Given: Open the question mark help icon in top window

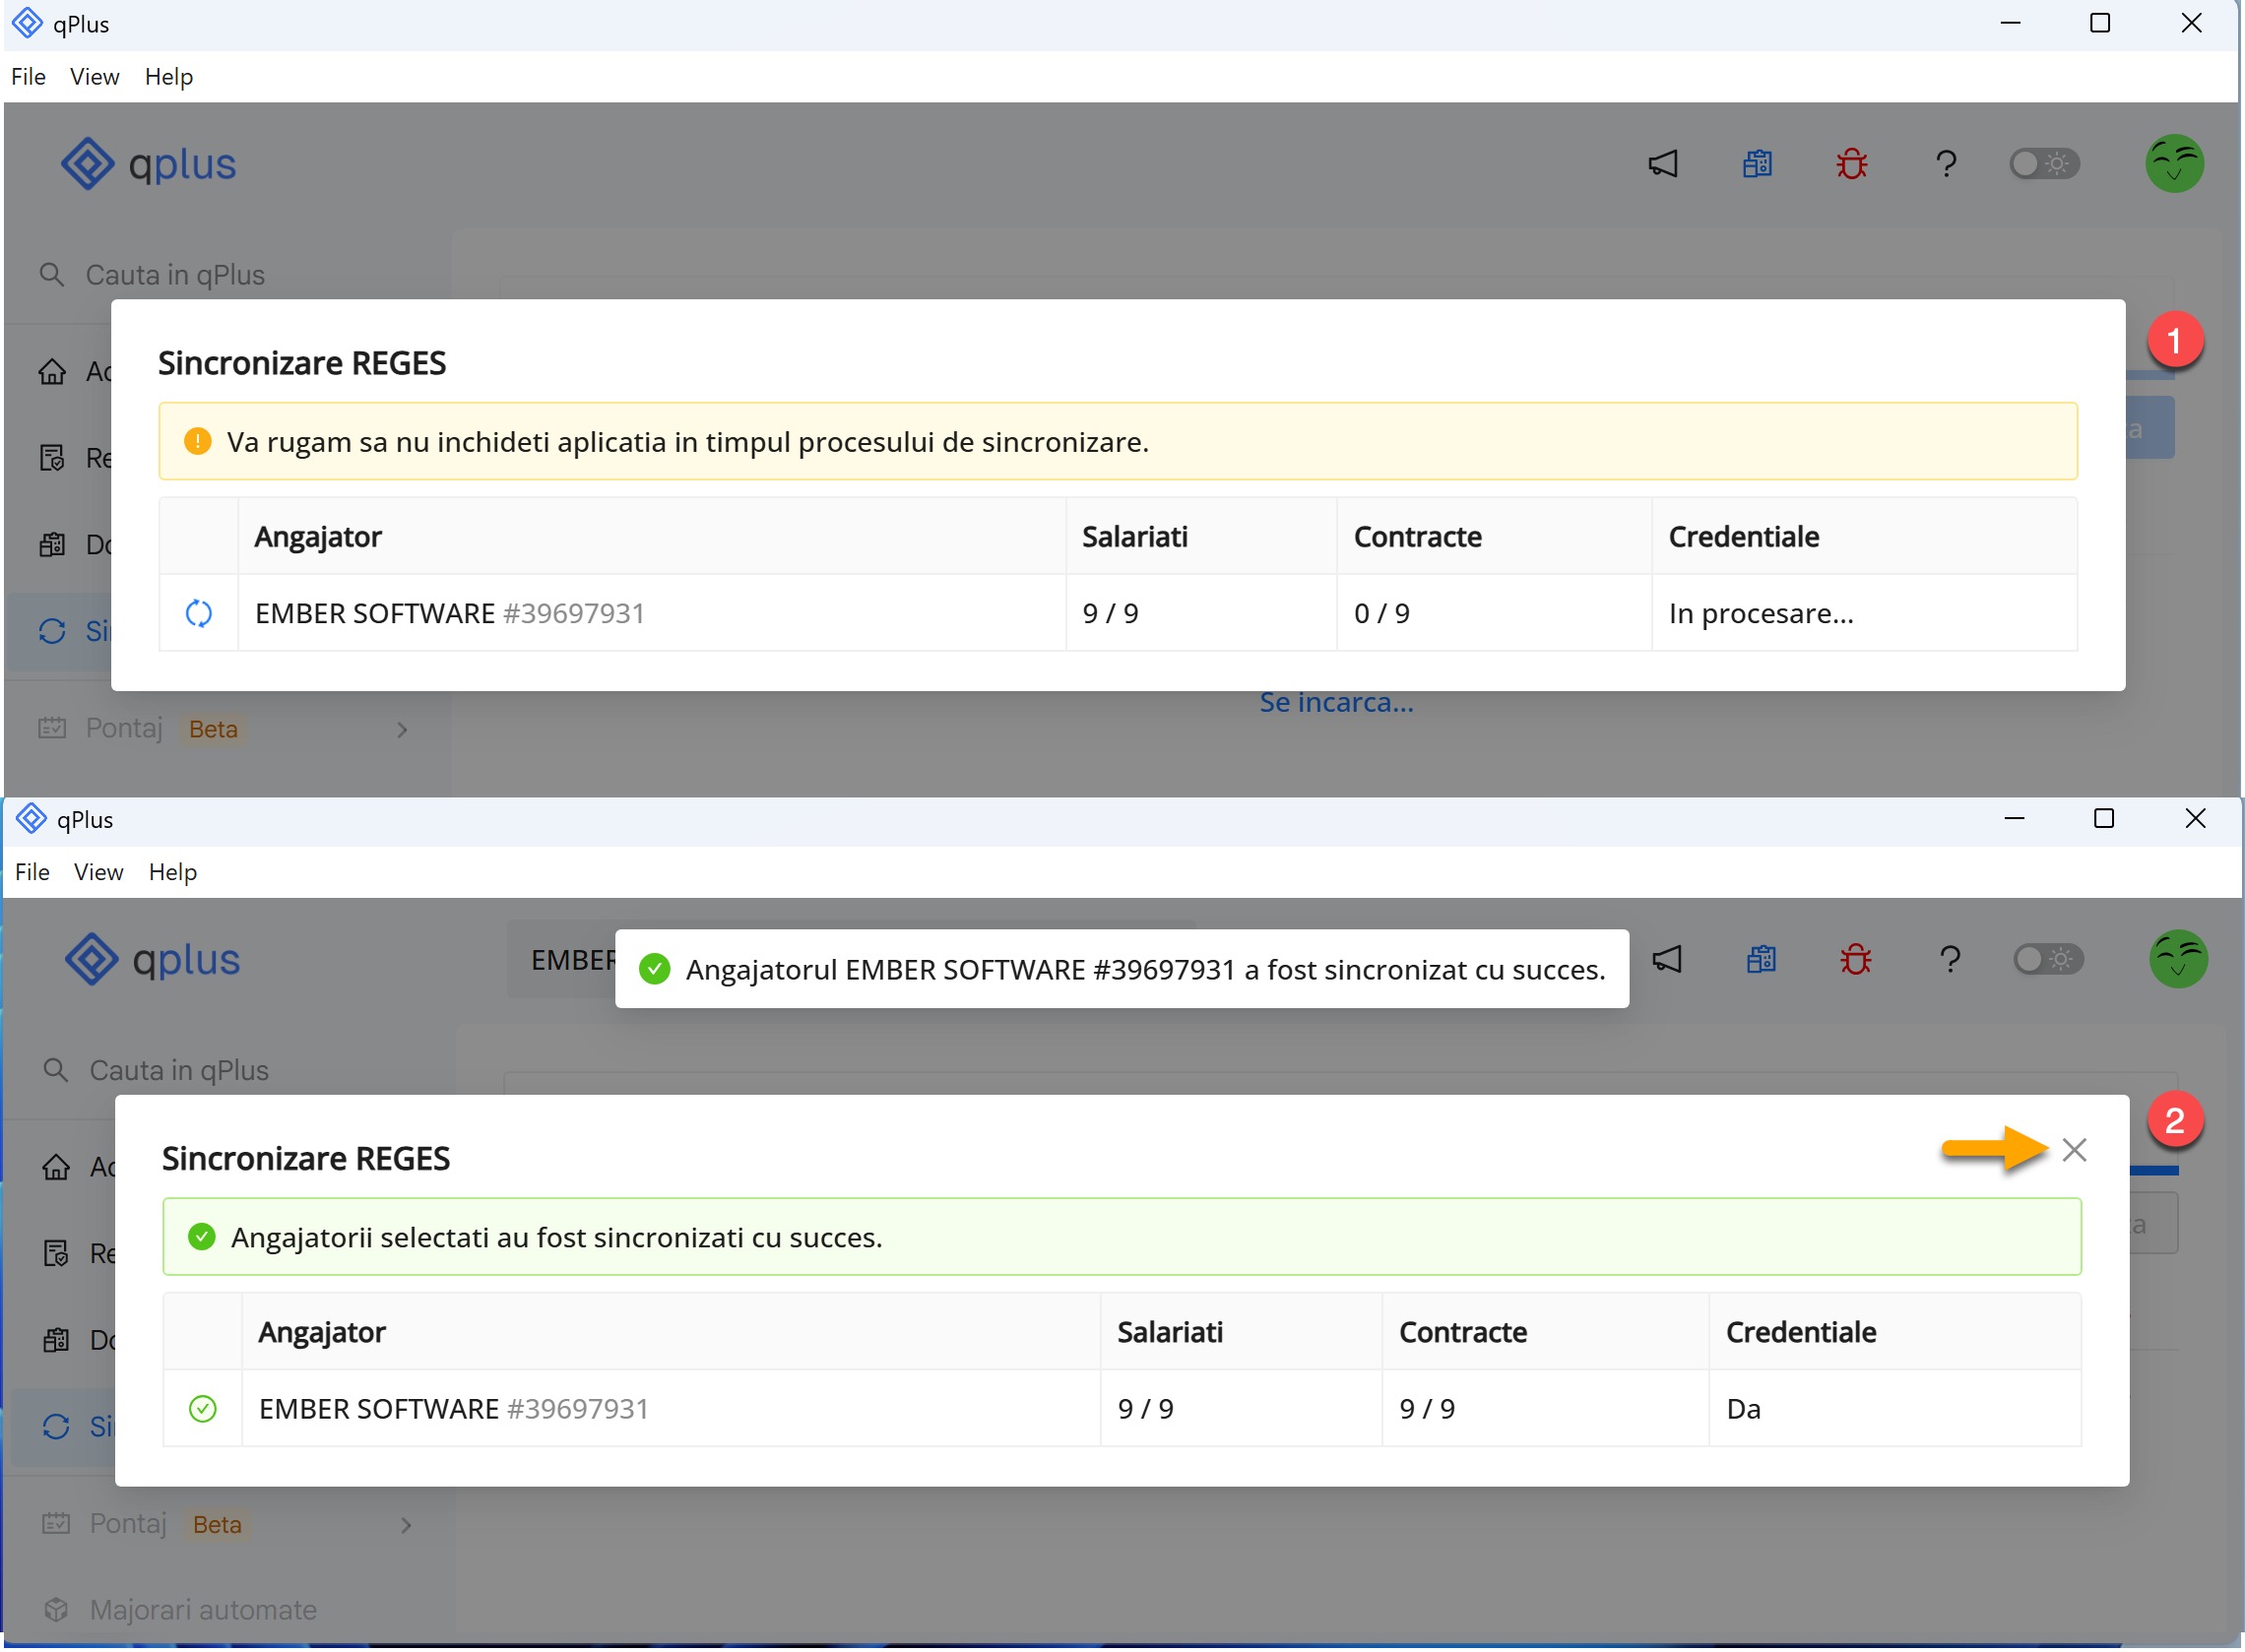Looking at the screenshot, I should point(1945,164).
